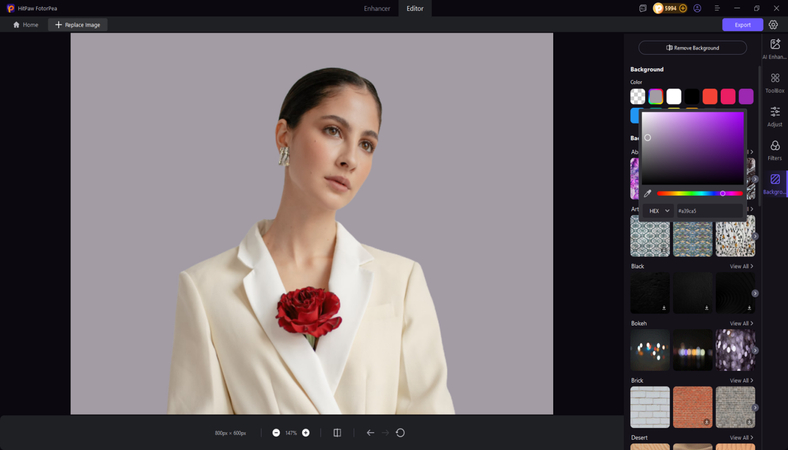788x450 pixels.
Task: Click the hex color code input field
Action: pyautogui.click(x=710, y=211)
